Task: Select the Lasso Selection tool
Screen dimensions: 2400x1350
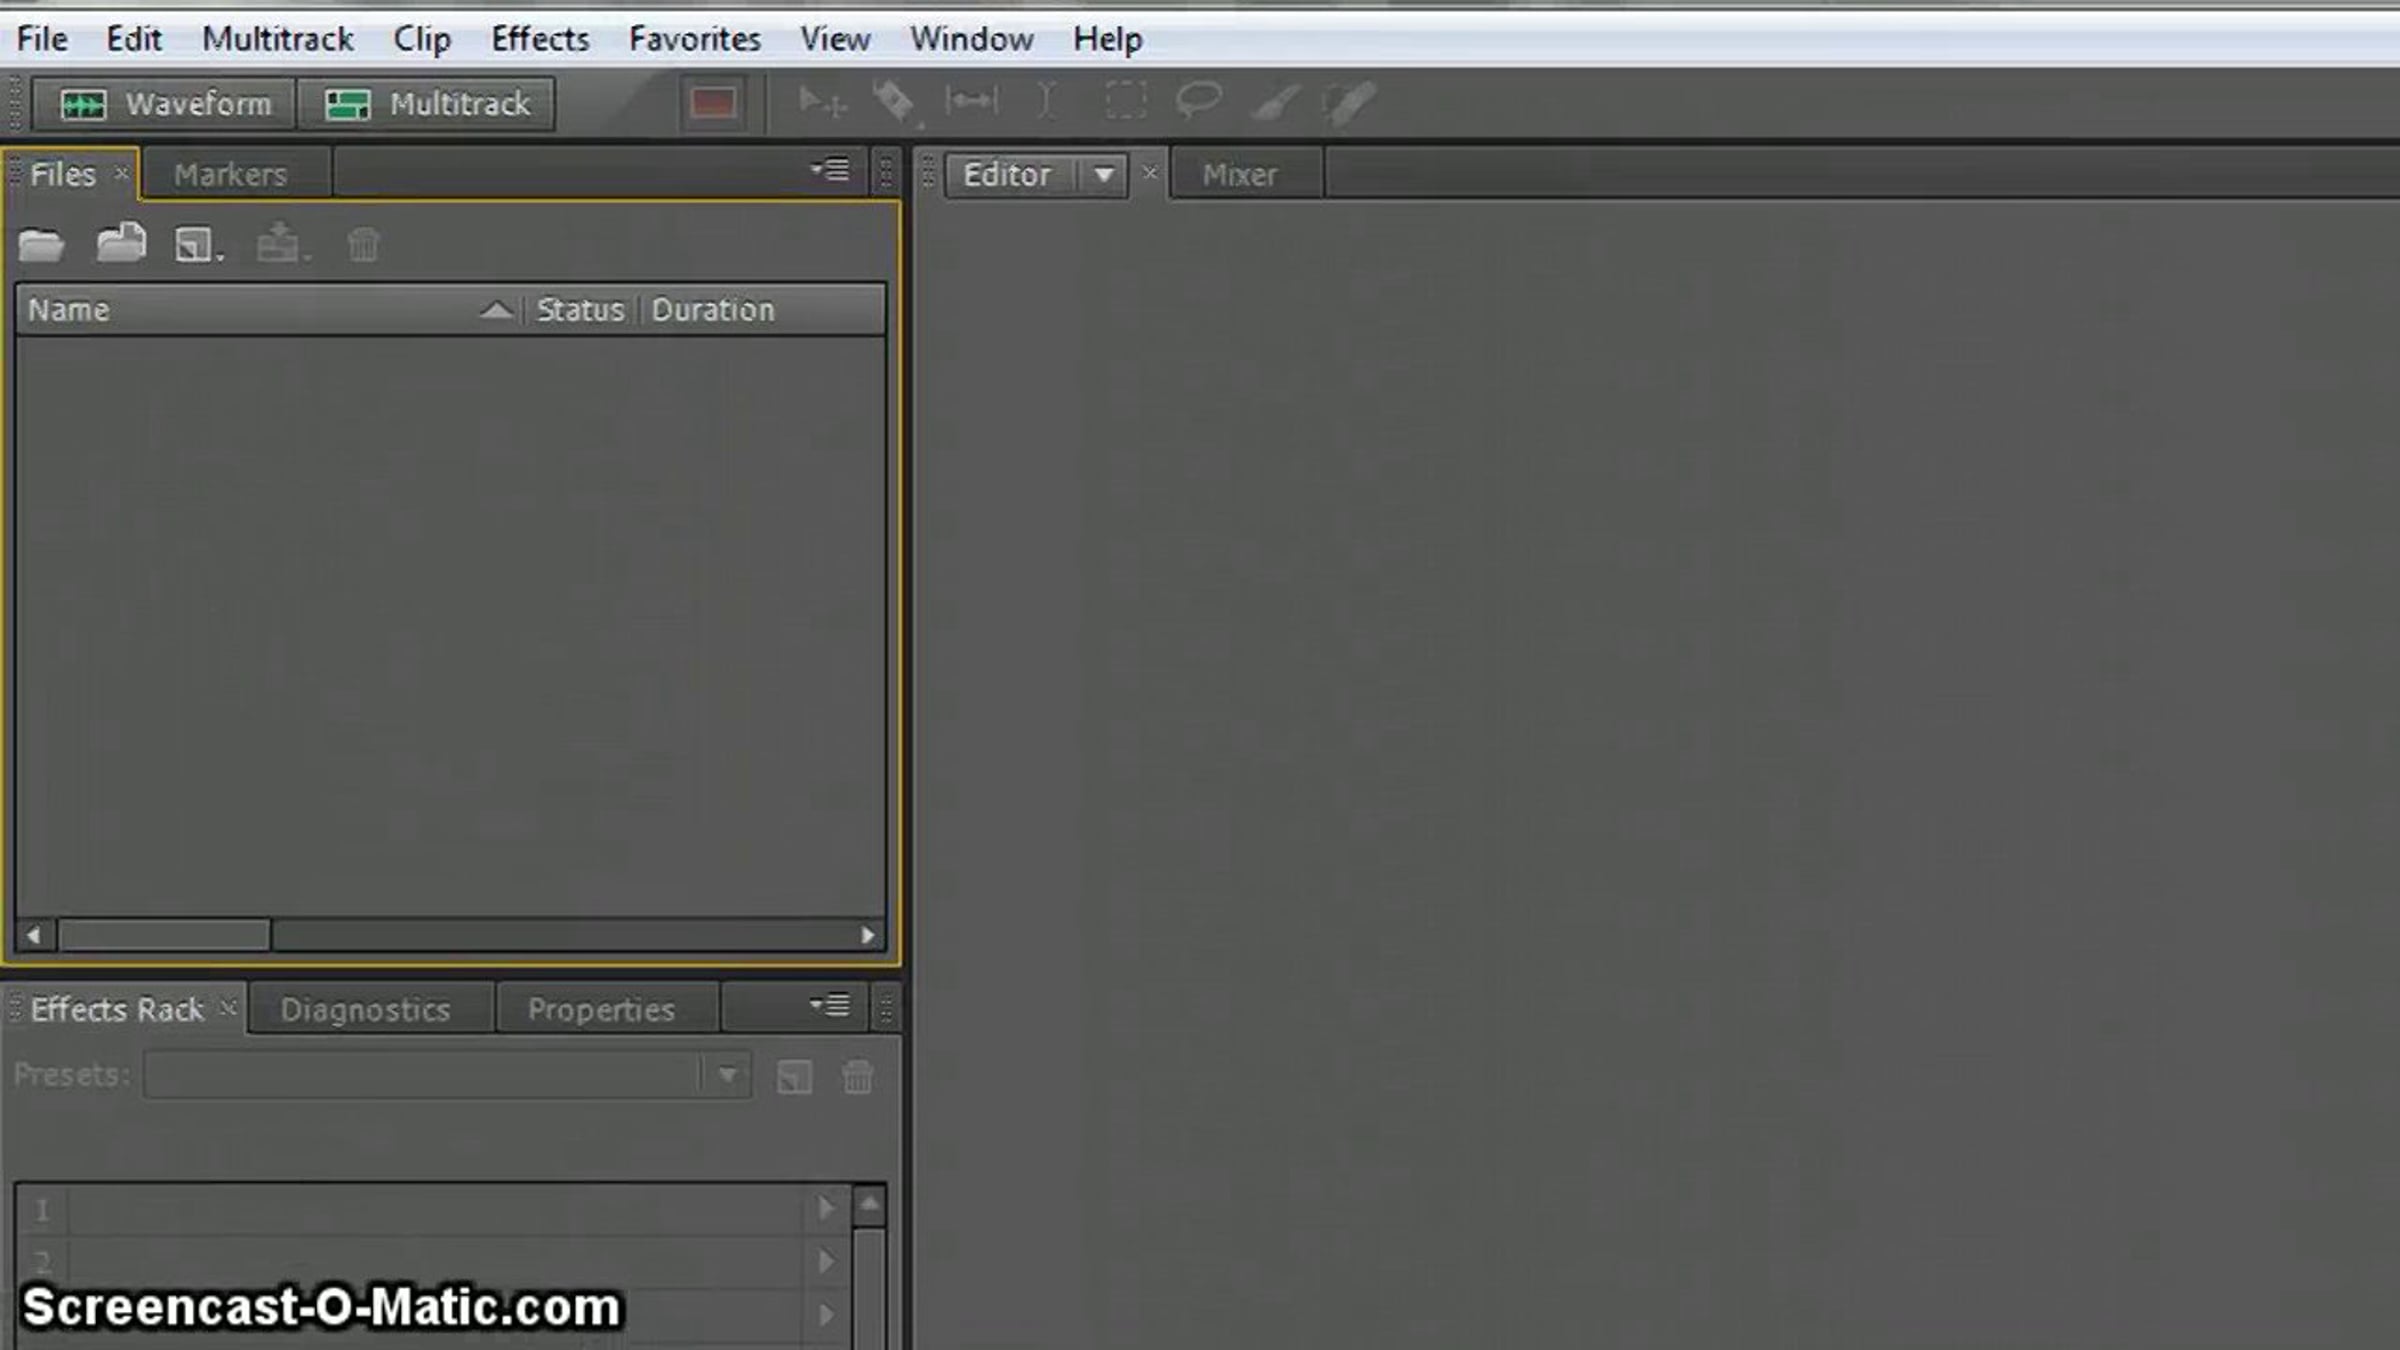Action: [1198, 102]
